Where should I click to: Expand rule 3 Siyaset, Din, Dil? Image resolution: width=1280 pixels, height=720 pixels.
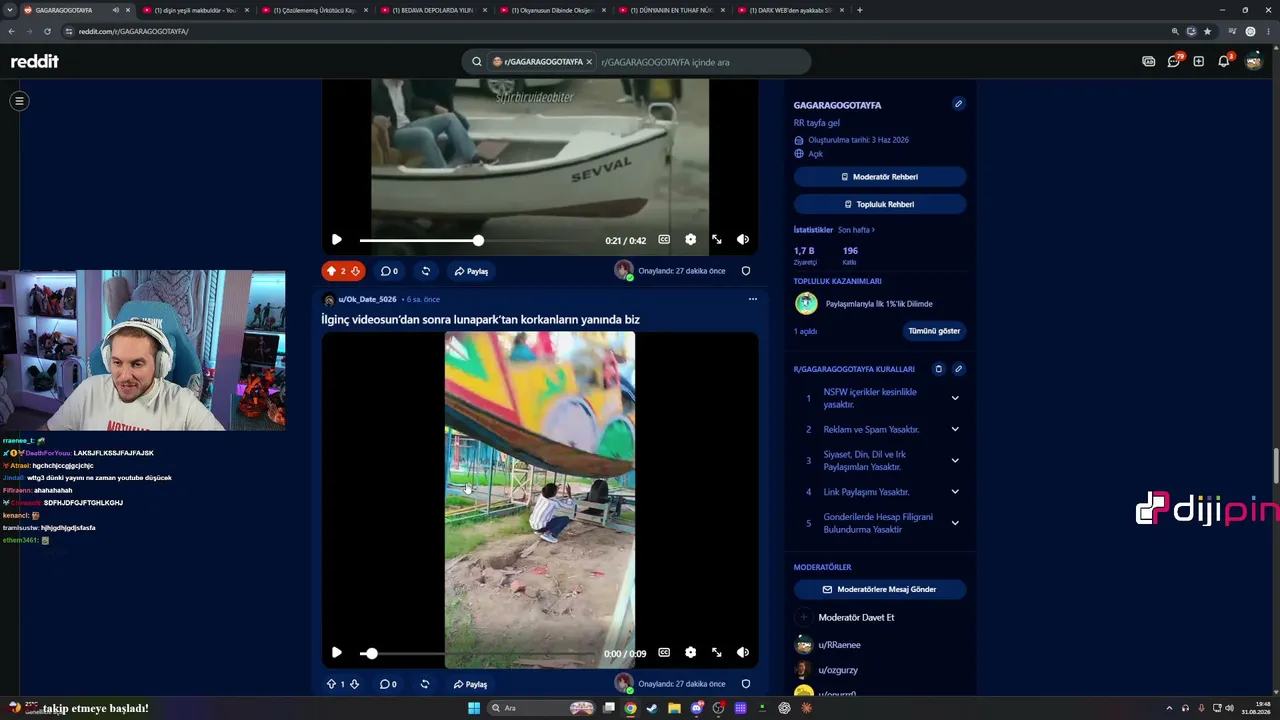pyautogui.click(x=955, y=460)
